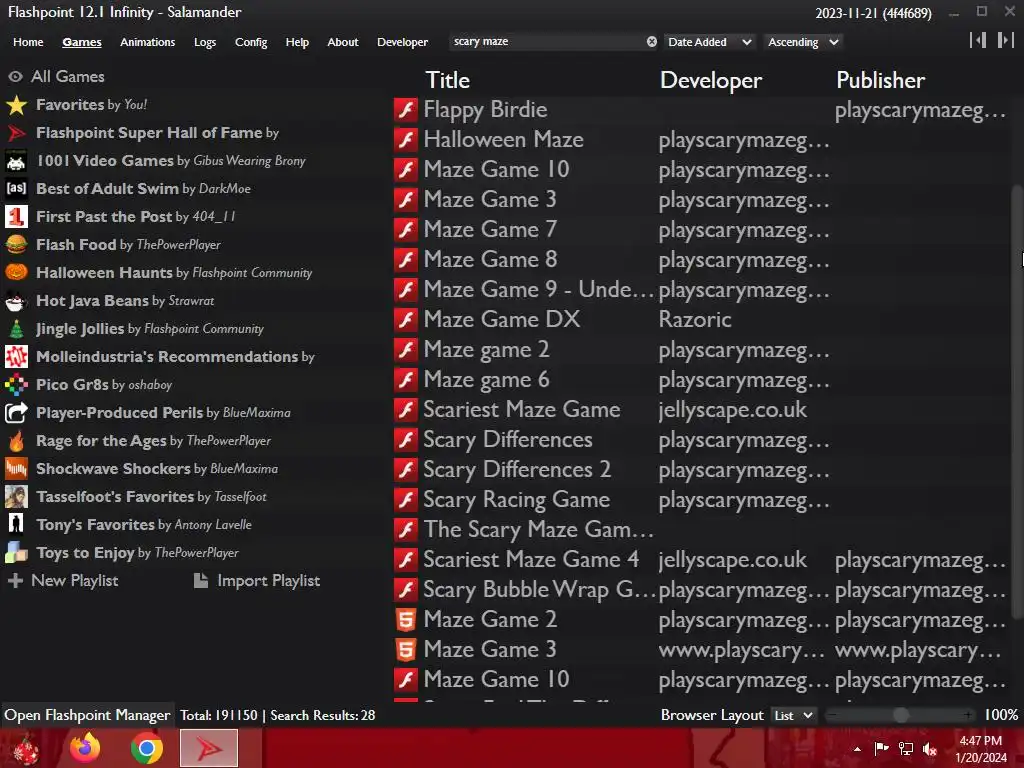Image resolution: width=1024 pixels, height=768 pixels.
Task: Adjust the zoom scale slider handle
Action: [x=901, y=716]
